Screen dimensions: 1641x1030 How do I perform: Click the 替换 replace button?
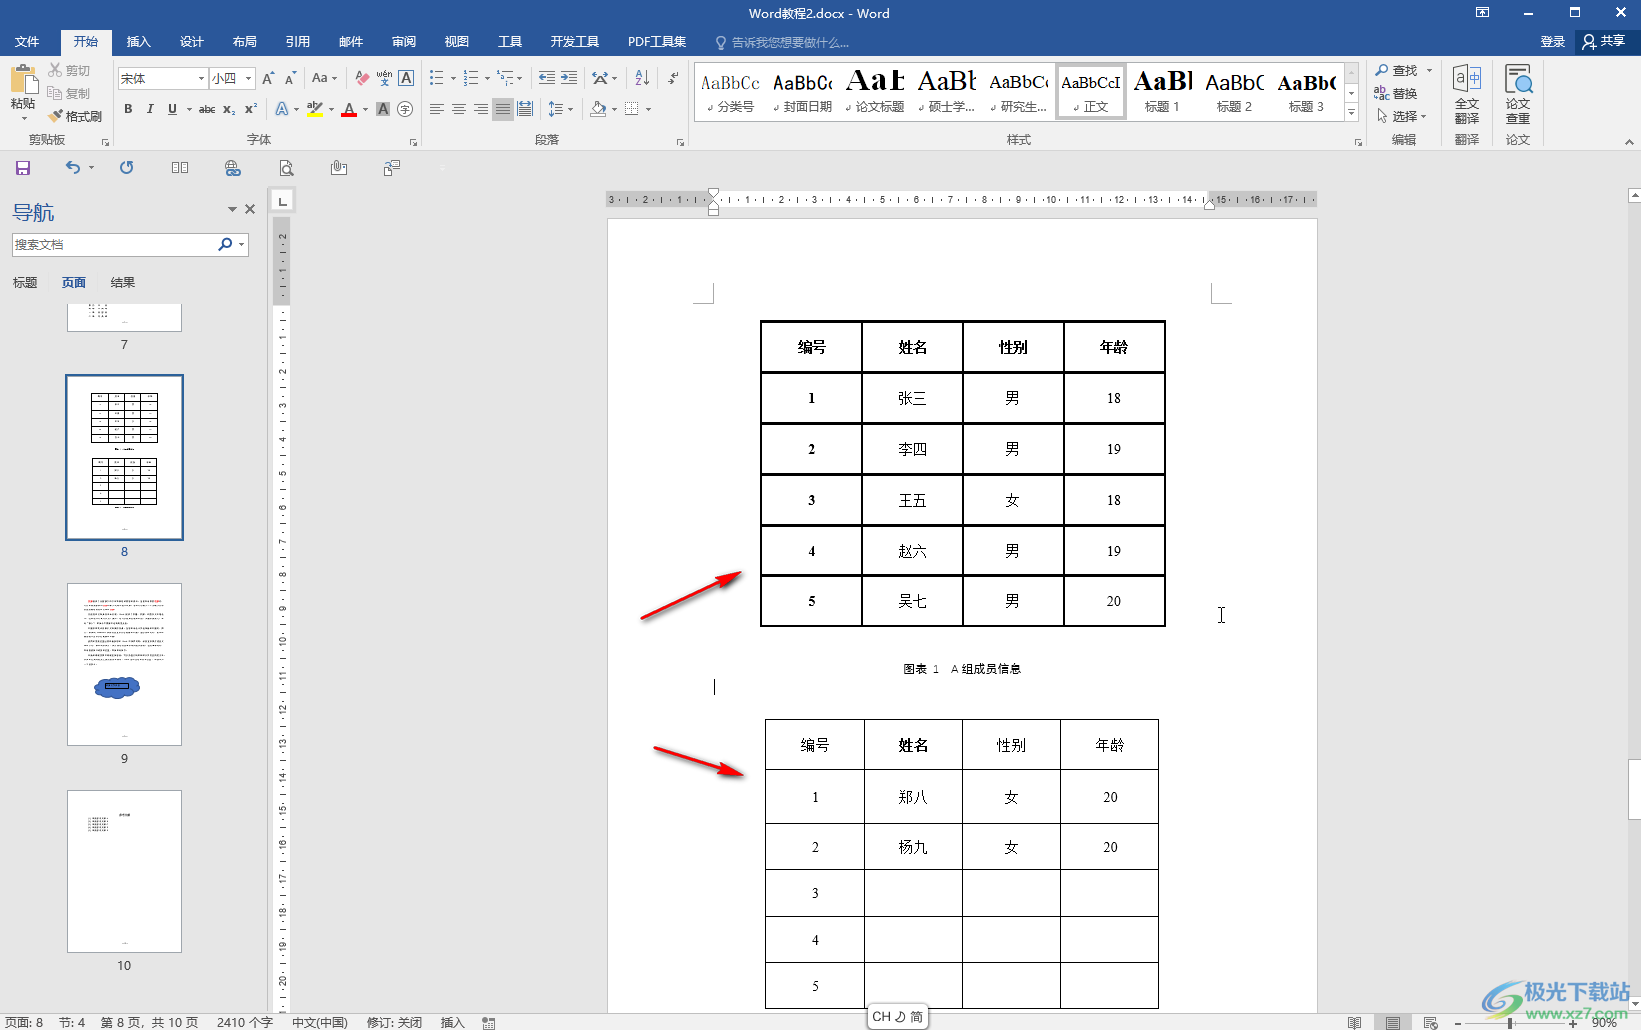point(1396,93)
